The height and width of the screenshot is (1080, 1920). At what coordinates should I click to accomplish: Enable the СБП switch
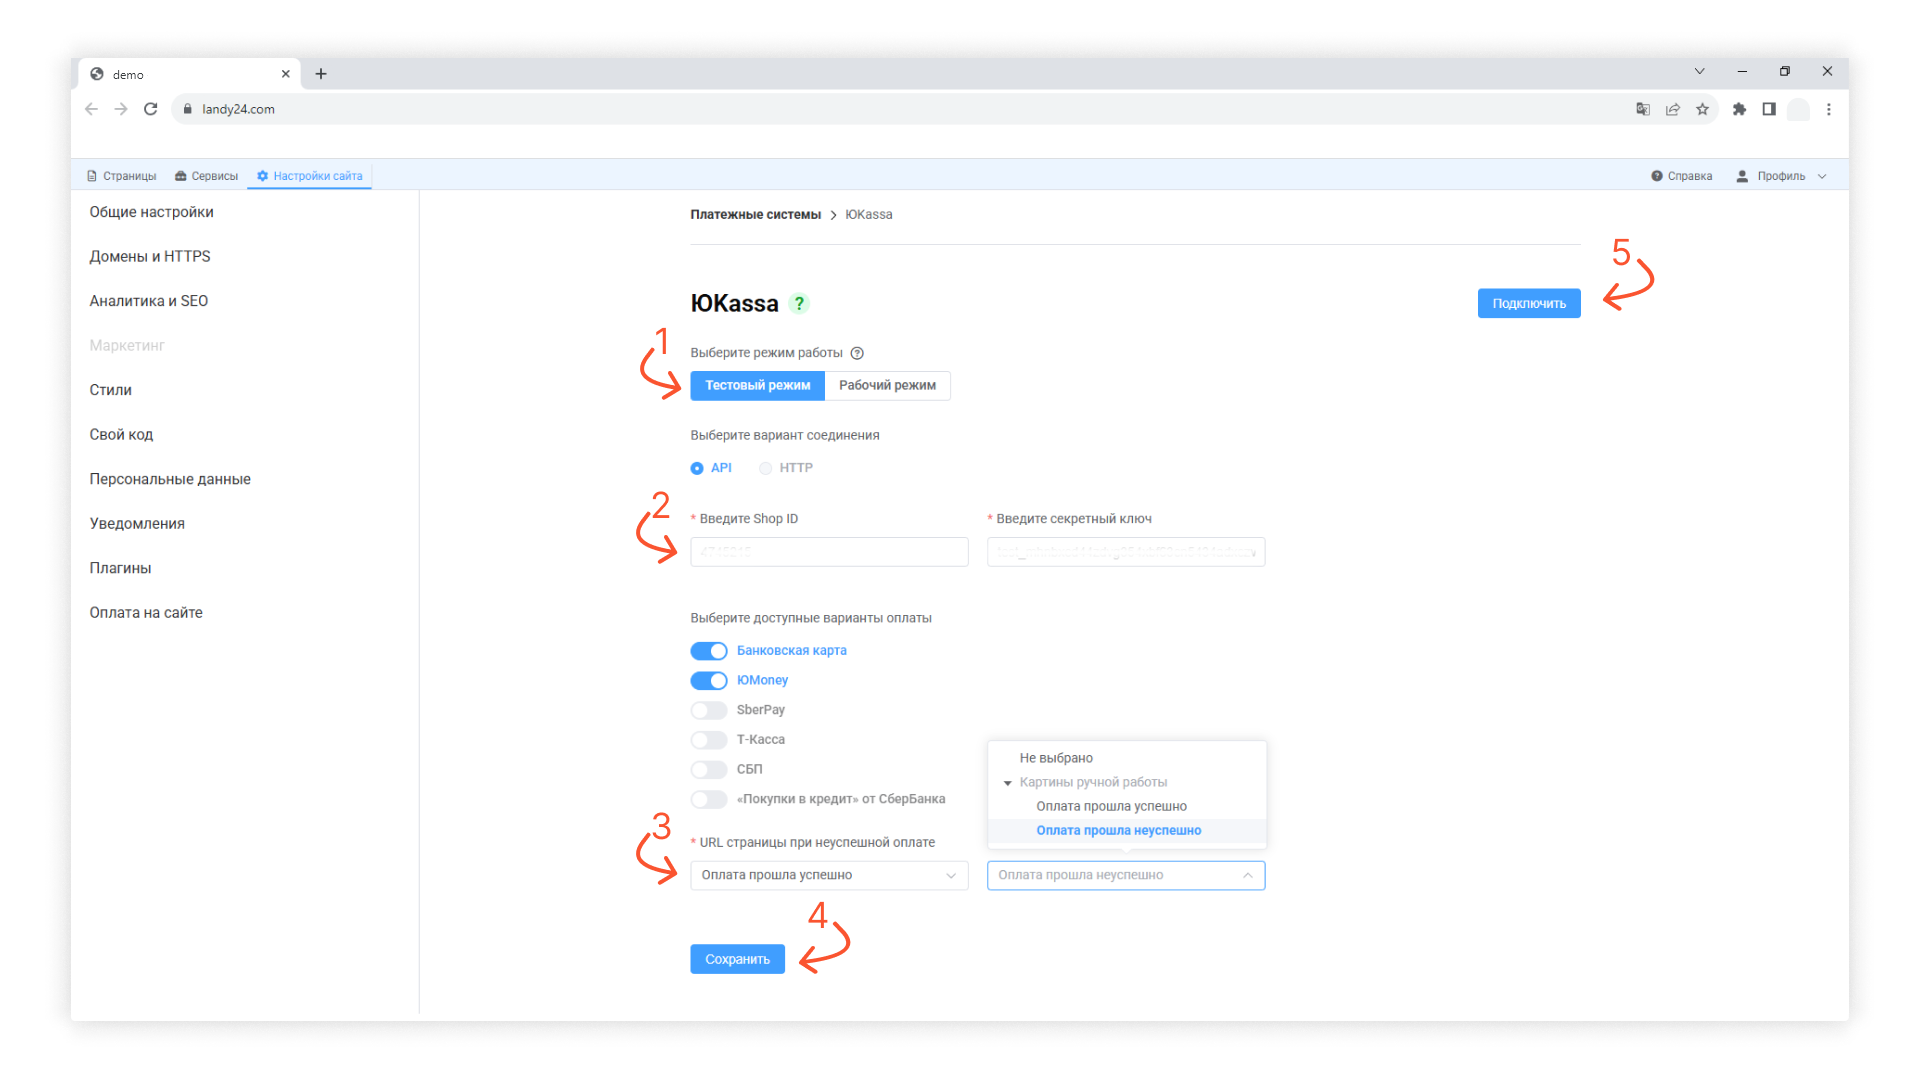pos(709,770)
